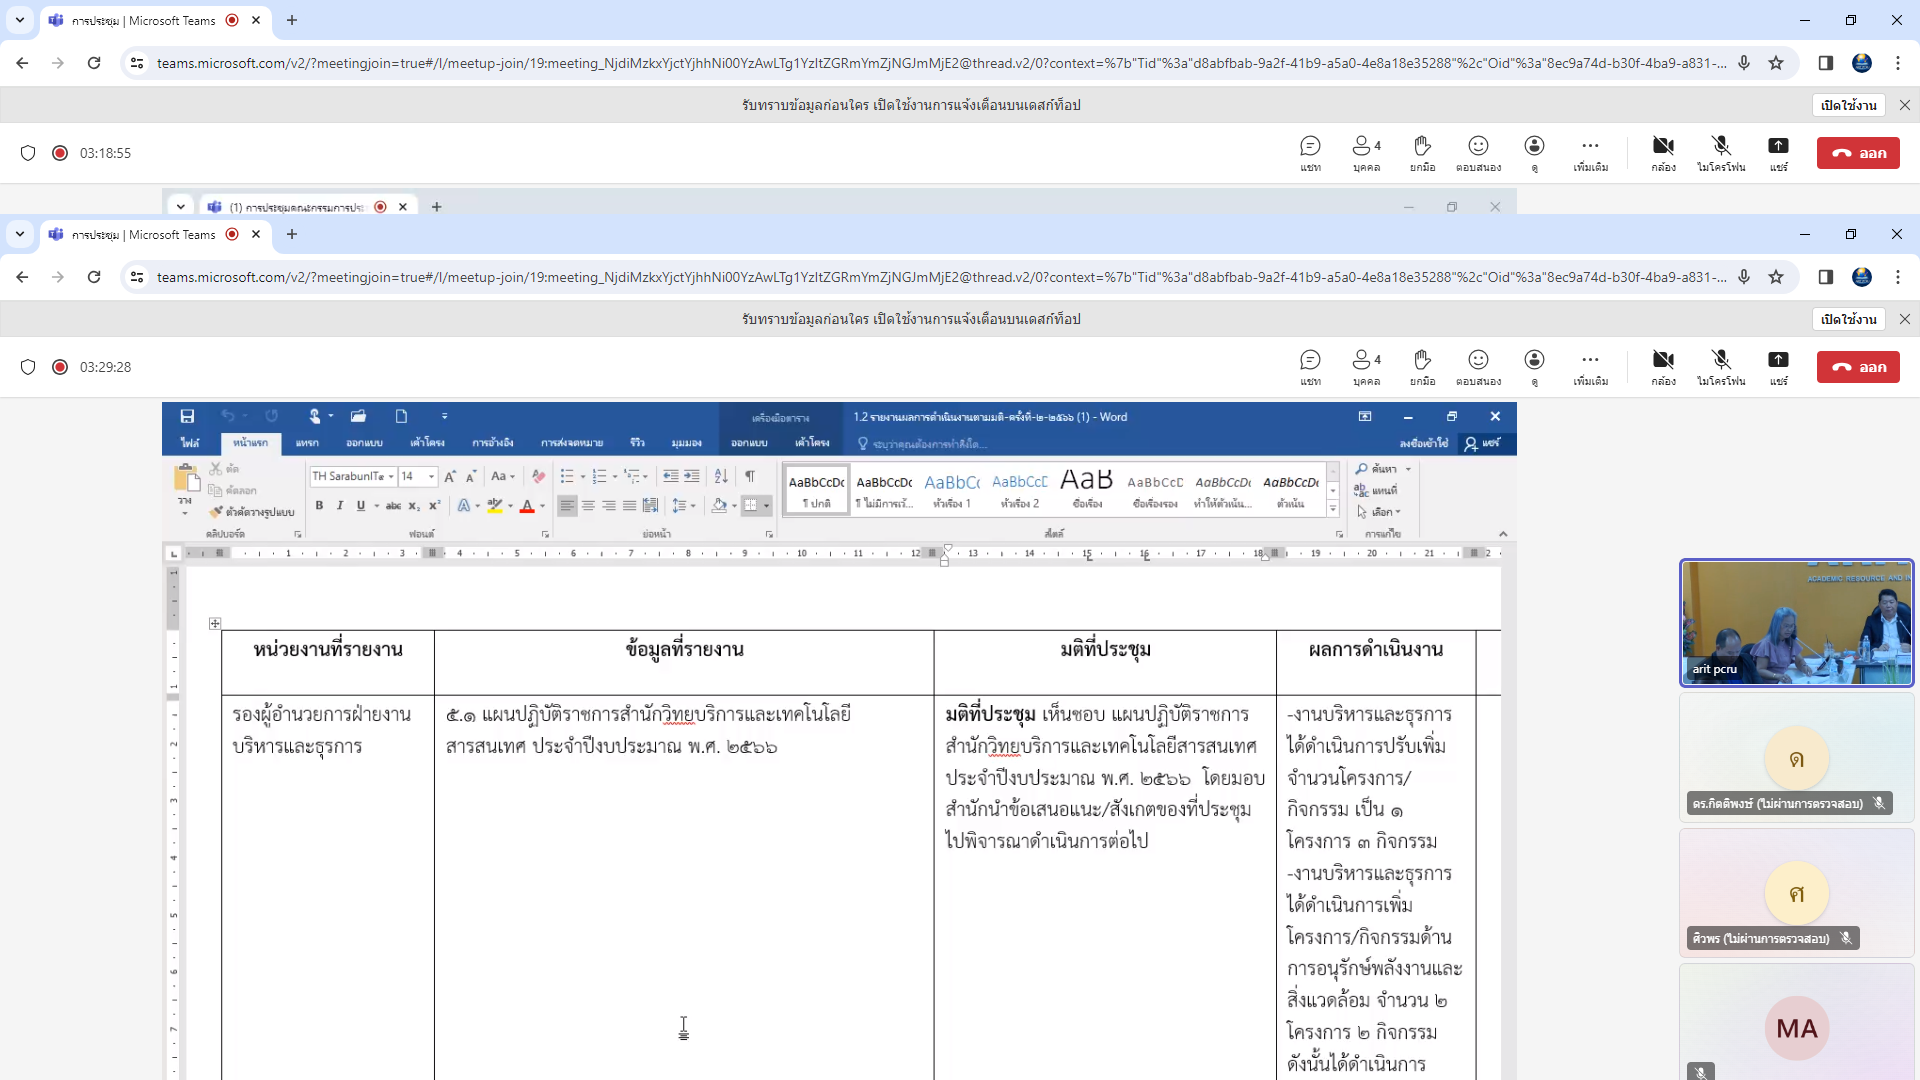Bookmark page star in front browser window

1776,277
